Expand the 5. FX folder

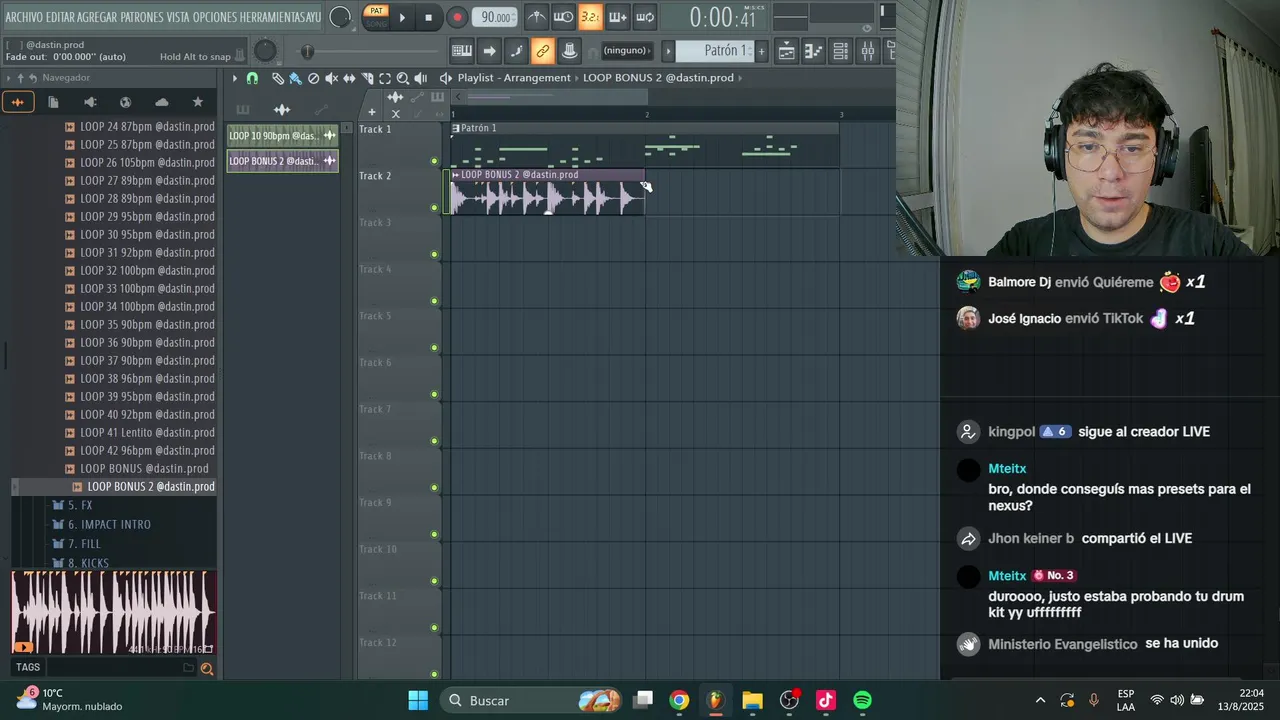(79, 506)
